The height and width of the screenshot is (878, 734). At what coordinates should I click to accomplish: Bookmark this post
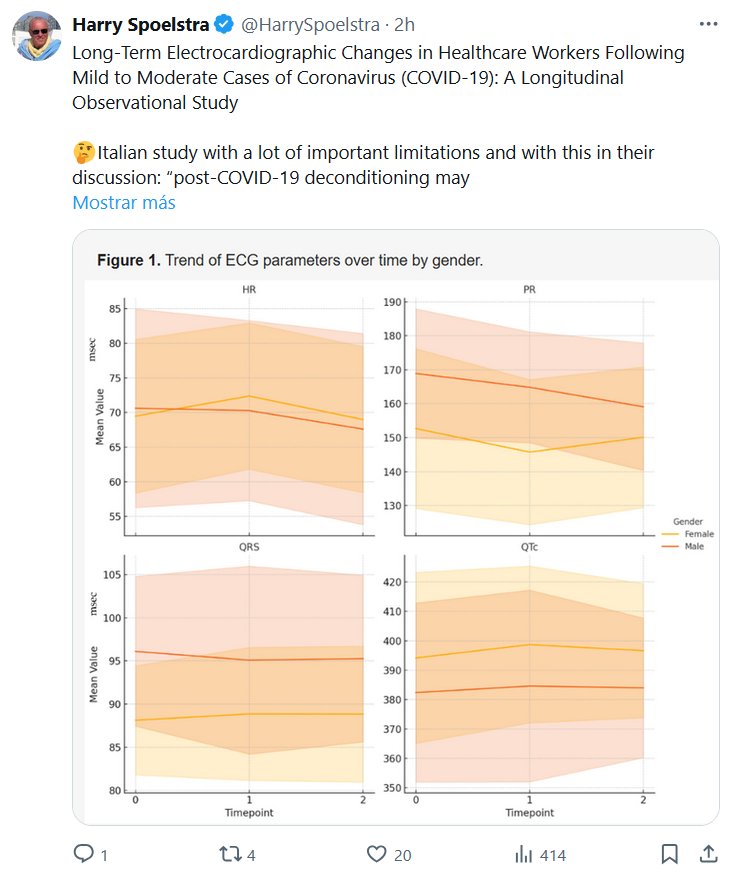[x=670, y=854]
